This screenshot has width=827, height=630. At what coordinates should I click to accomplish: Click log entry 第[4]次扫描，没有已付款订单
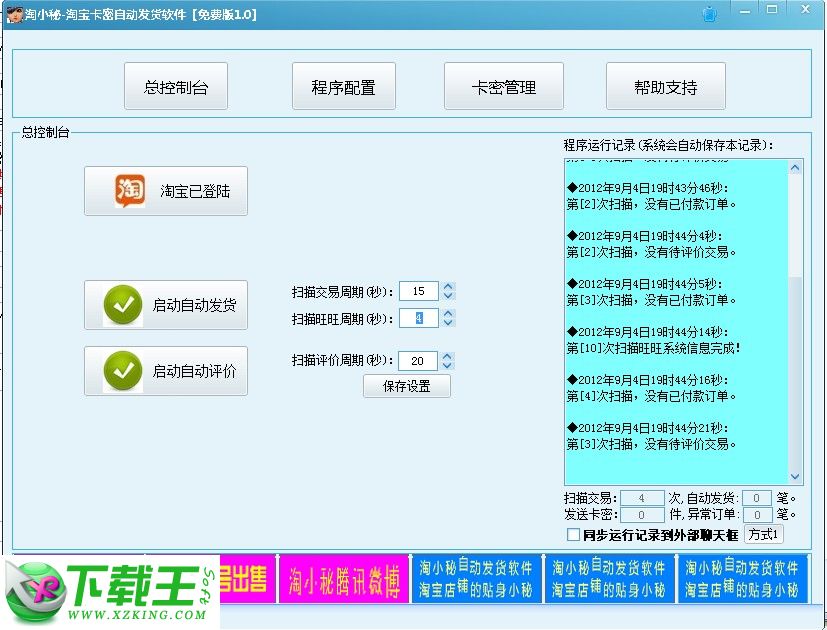[x=651, y=396]
